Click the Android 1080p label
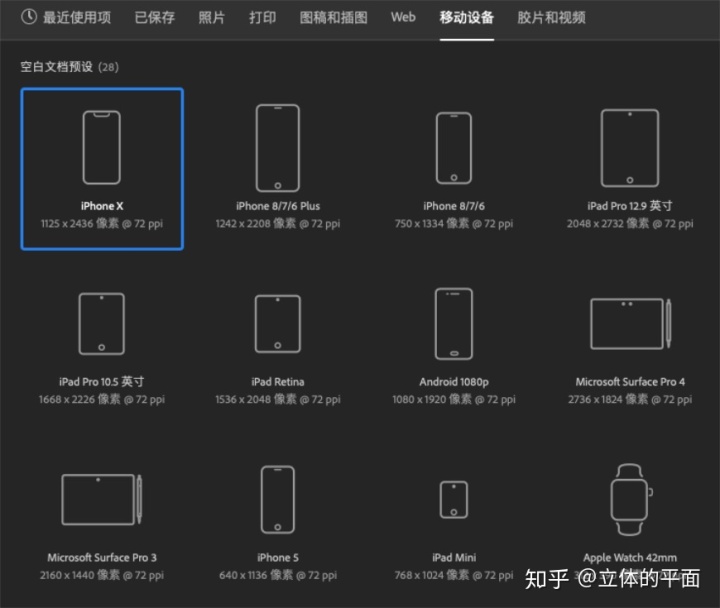Viewport: 720px width, 608px height. 454,382
